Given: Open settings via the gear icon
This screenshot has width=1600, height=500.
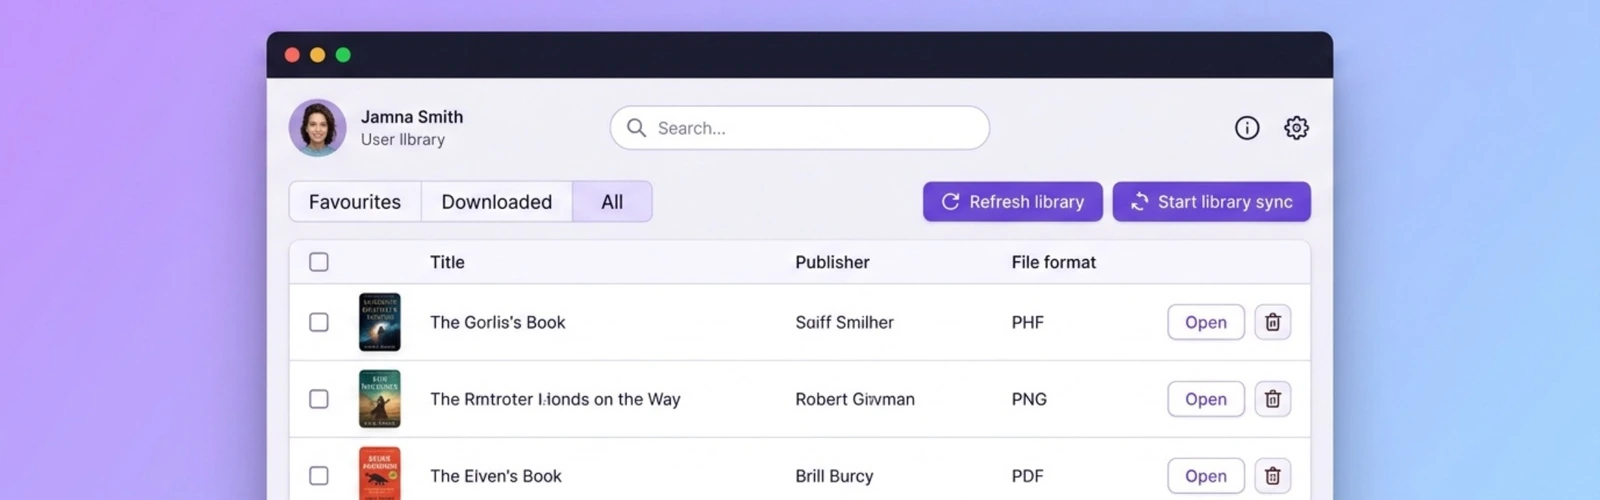Looking at the screenshot, I should (x=1296, y=128).
